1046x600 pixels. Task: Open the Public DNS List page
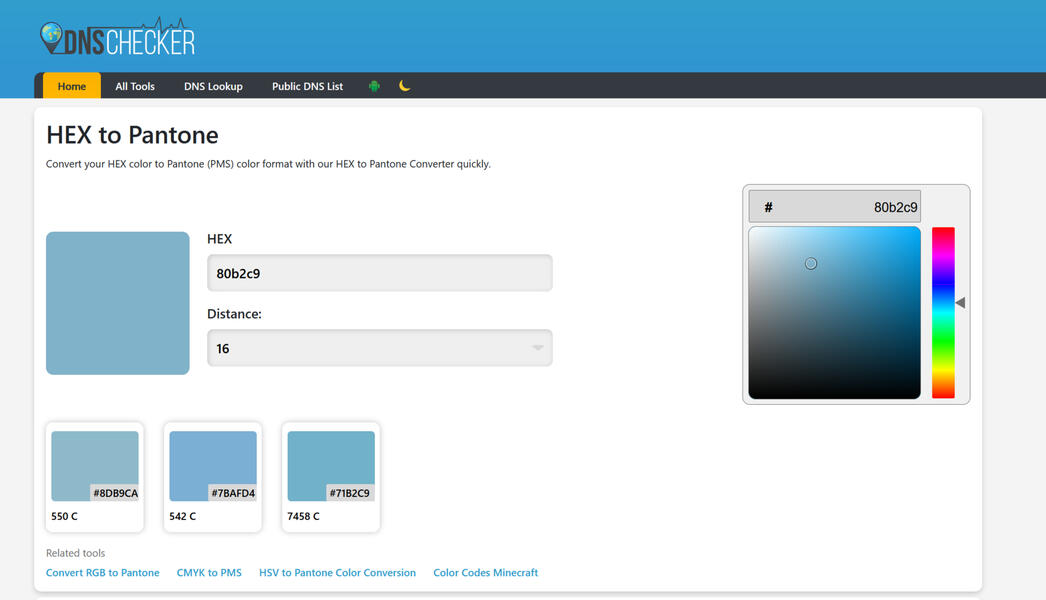tap(307, 86)
